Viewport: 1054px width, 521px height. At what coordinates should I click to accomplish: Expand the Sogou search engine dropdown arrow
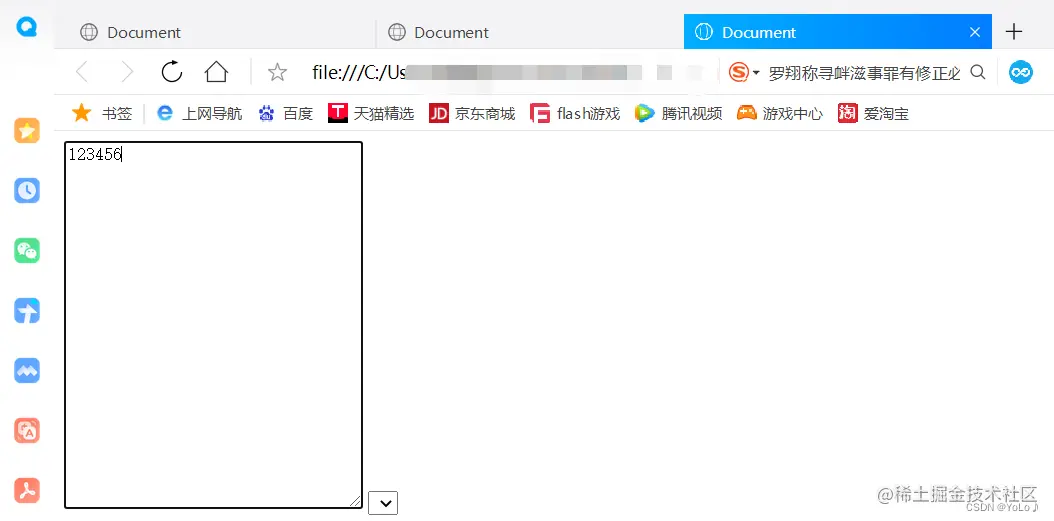click(756, 73)
